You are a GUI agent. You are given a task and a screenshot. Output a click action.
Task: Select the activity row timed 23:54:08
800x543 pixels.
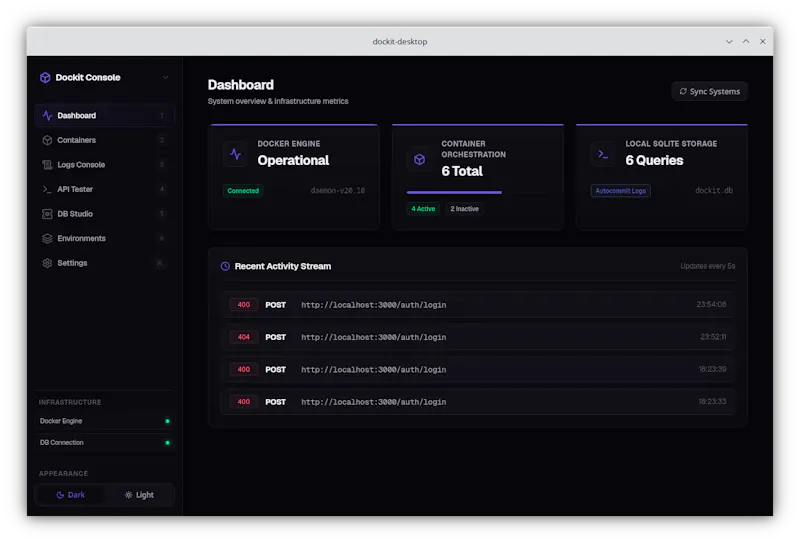[x=478, y=305]
